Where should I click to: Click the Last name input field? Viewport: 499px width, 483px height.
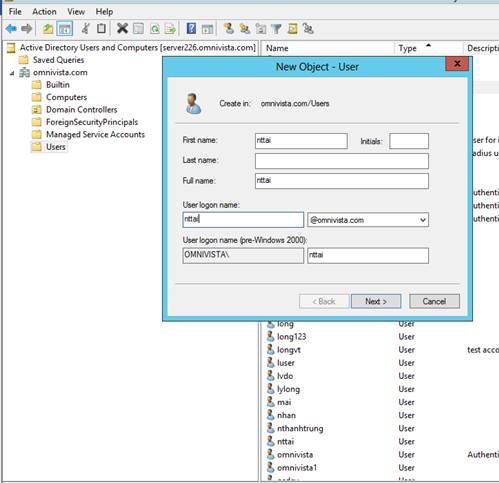coord(342,161)
